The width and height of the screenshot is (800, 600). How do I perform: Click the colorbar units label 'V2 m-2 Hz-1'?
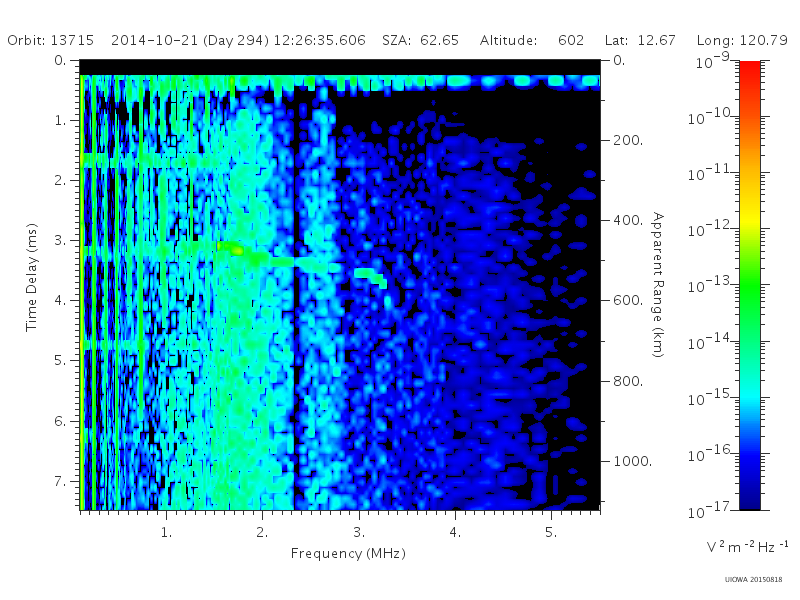(x=747, y=546)
